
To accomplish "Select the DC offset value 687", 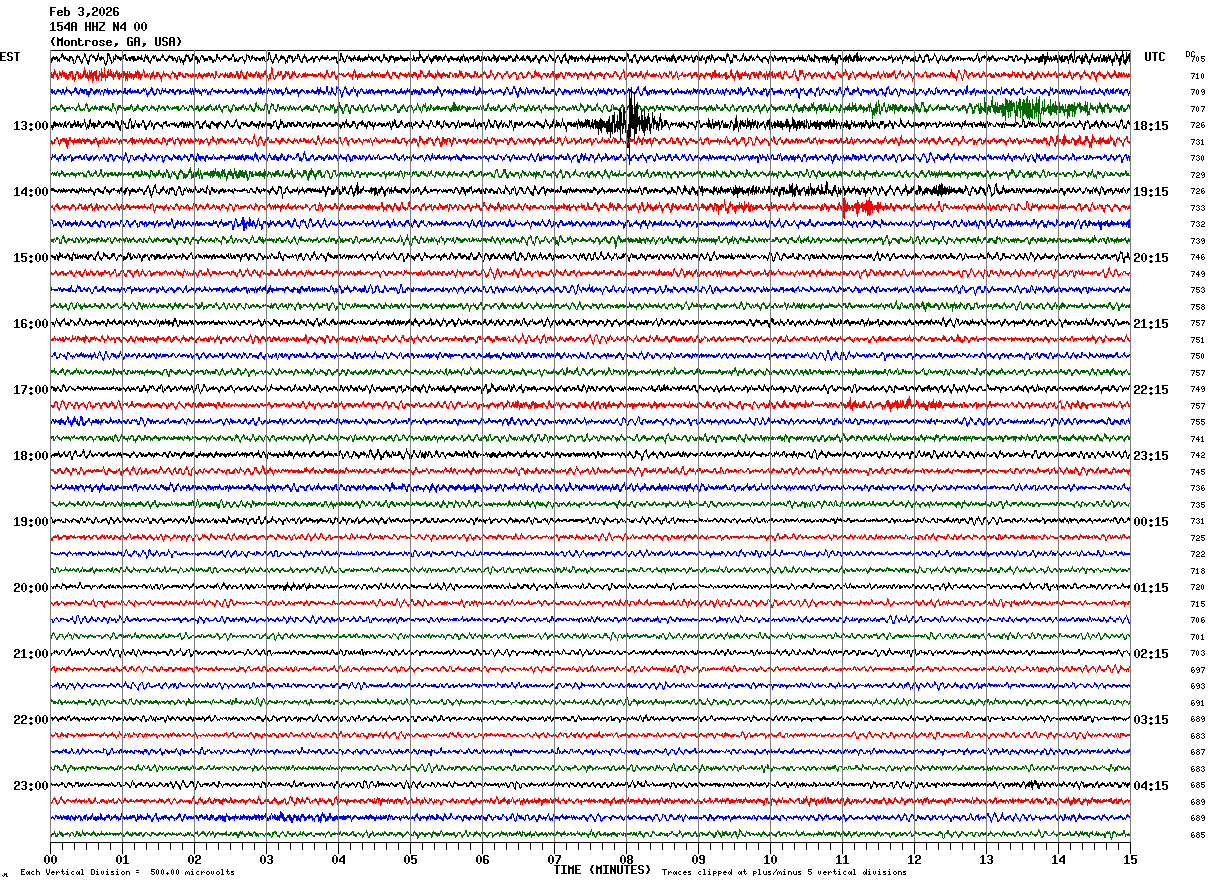I will coord(1197,752).
